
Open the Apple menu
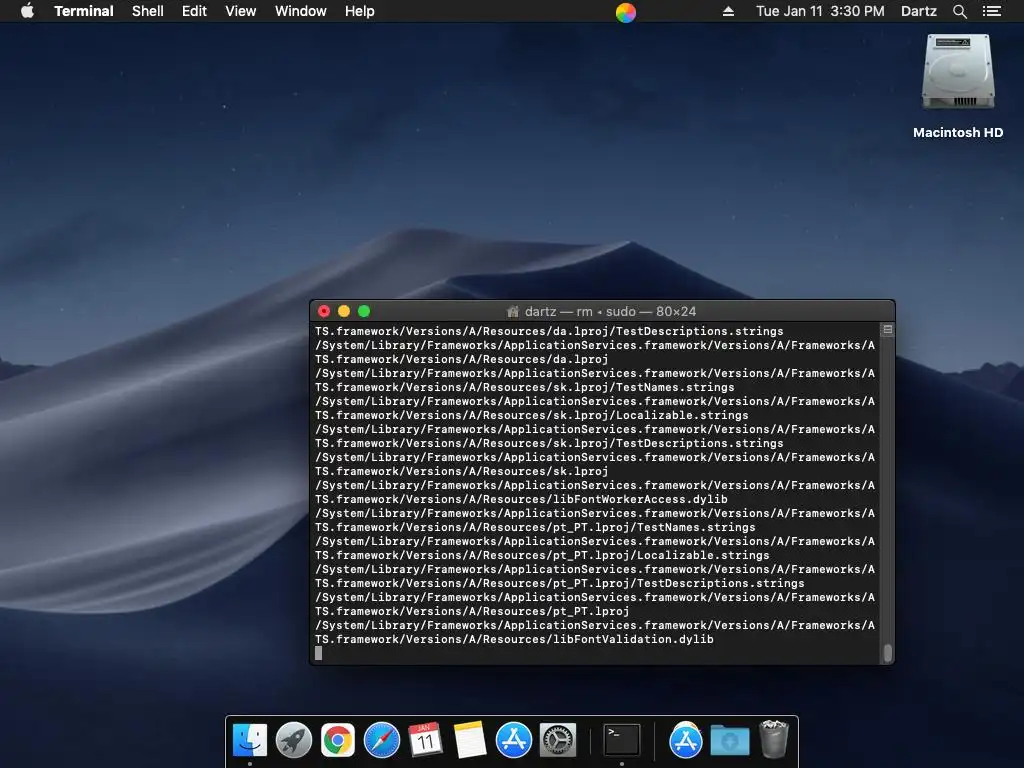pyautogui.click(x=27, y=11)
